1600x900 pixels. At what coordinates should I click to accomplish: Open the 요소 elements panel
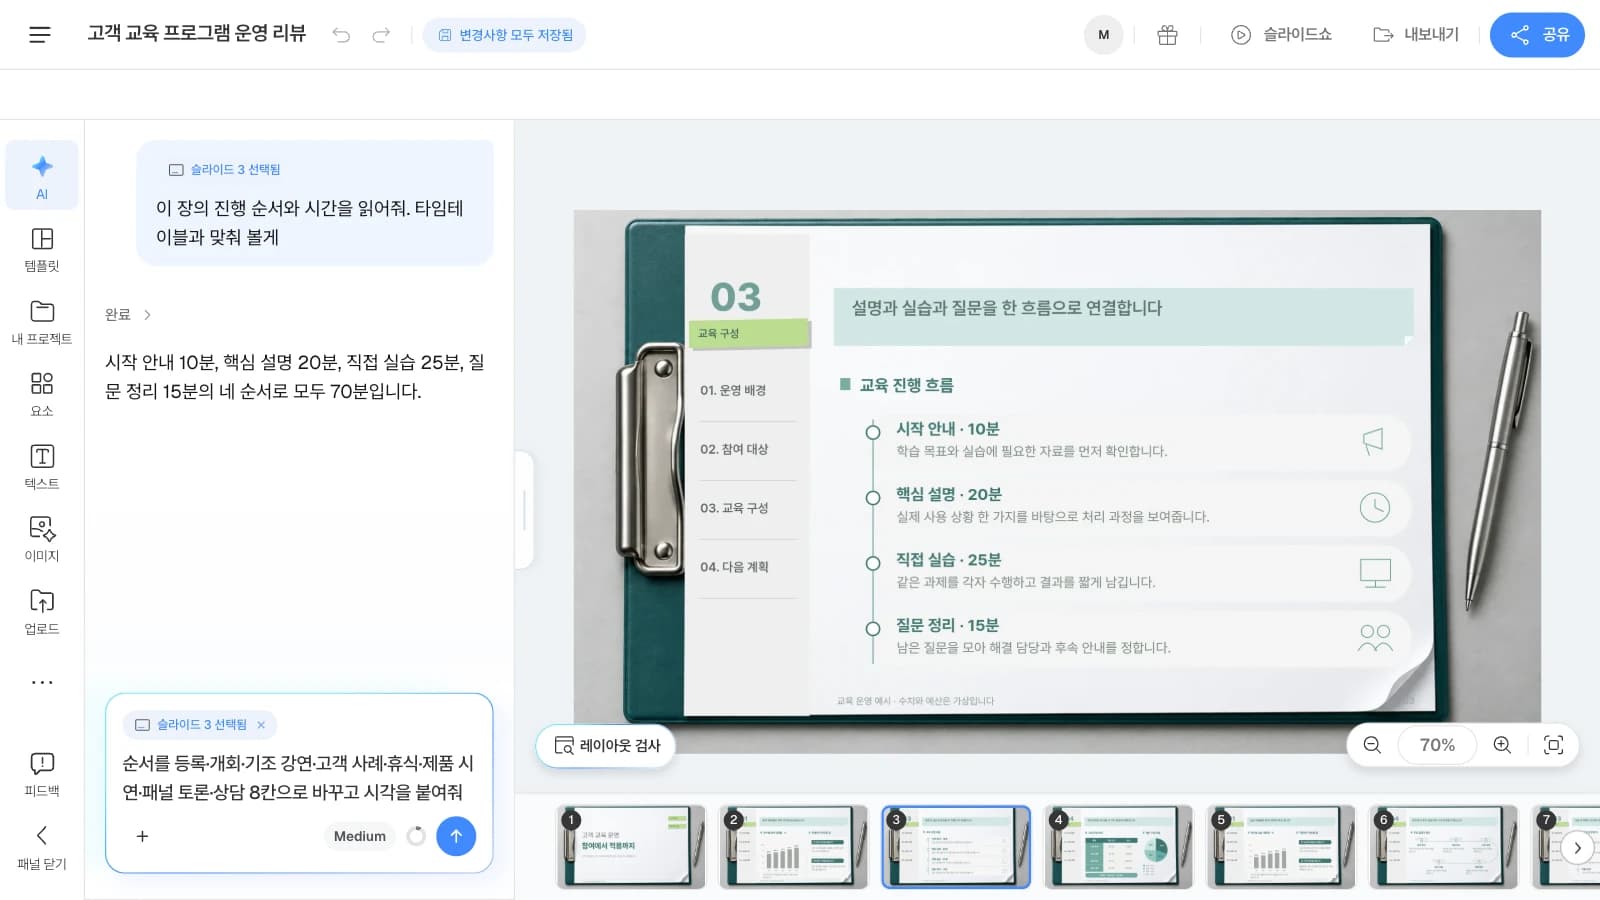[42, 394]
